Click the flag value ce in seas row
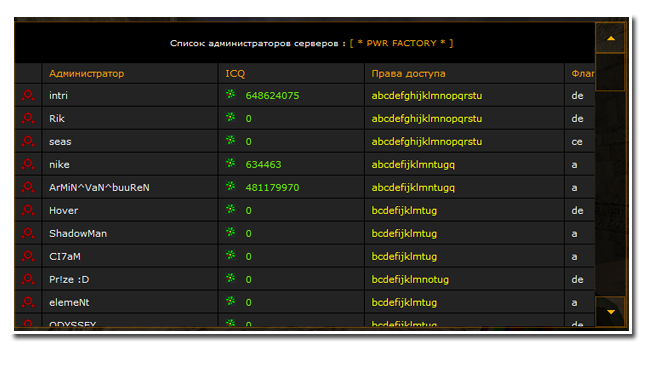Image resolution: width=650 pixels, height=372 pixels. pyautogui.click(x=577, y=142)
